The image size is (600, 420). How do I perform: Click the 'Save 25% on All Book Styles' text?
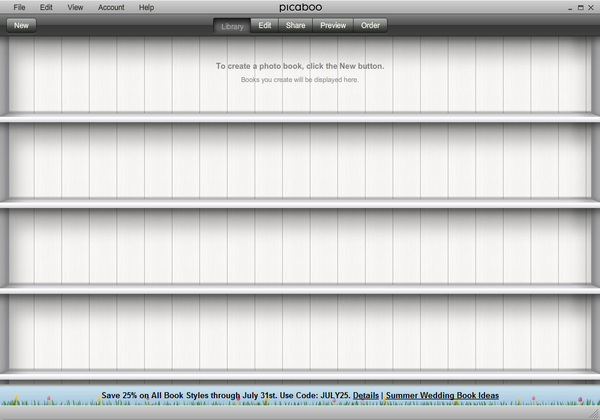pos(226,396)
